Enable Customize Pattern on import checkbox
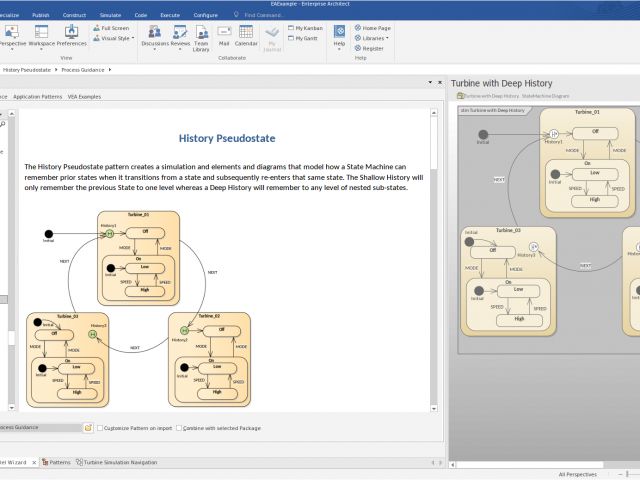The height and width of the screenshot is (480, 640). [101, 427]
